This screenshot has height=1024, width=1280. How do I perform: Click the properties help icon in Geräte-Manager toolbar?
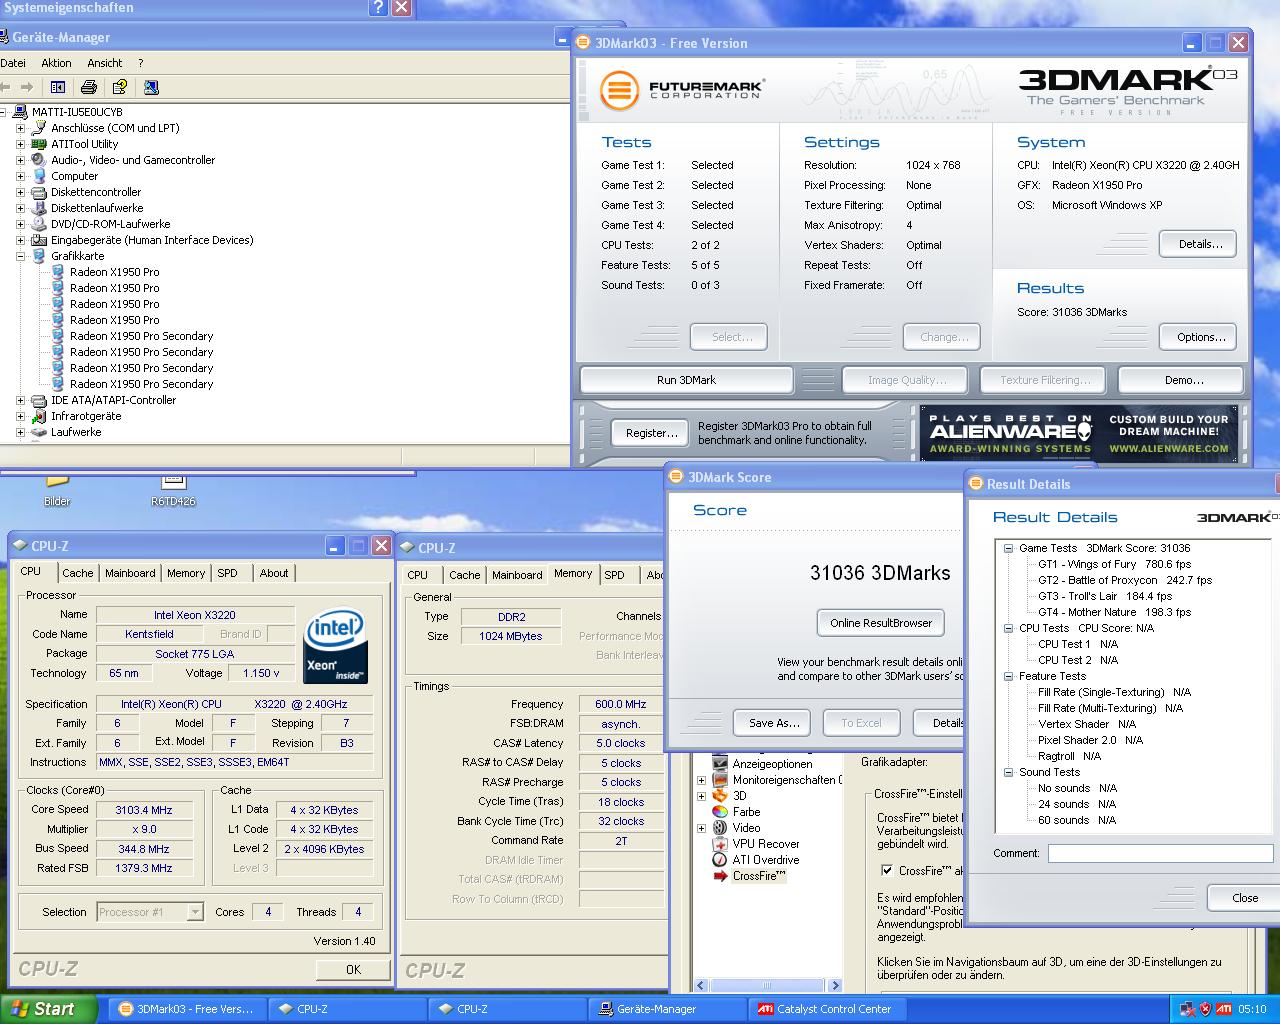pyautogui.click(x=120, y=87)
